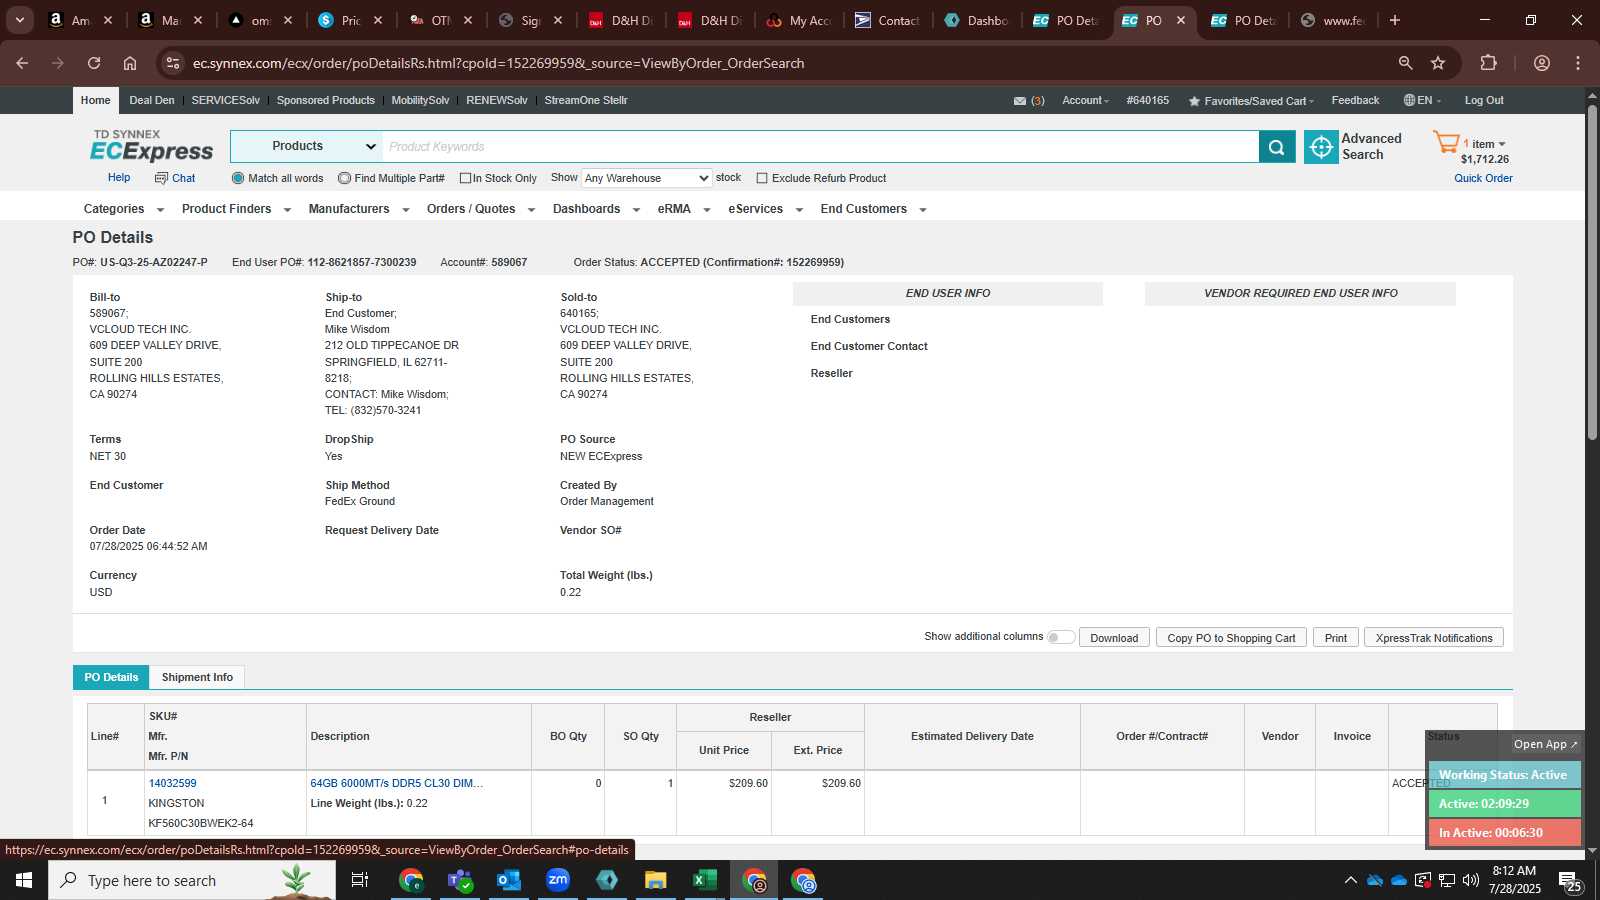This screenshot has height=900, width=1600.
Task: Open Chrome home page button
Action: [x=130, y=63]
